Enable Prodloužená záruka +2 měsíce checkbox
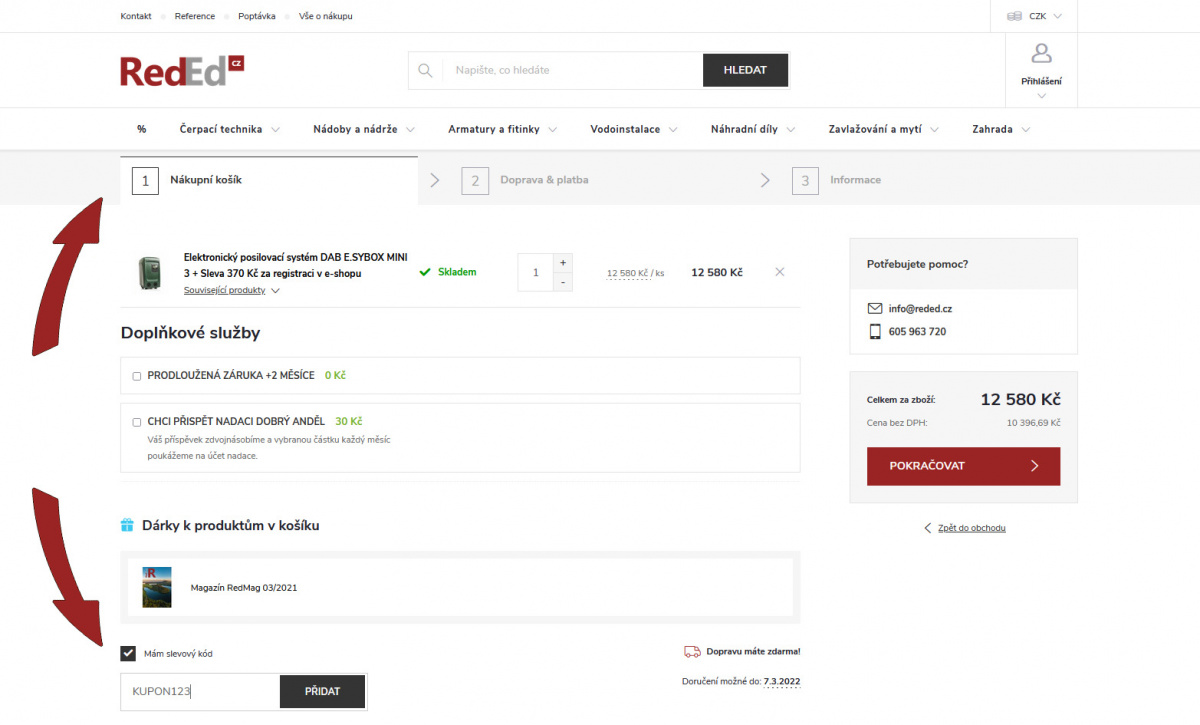1200x725 pixels. (137, 376)
